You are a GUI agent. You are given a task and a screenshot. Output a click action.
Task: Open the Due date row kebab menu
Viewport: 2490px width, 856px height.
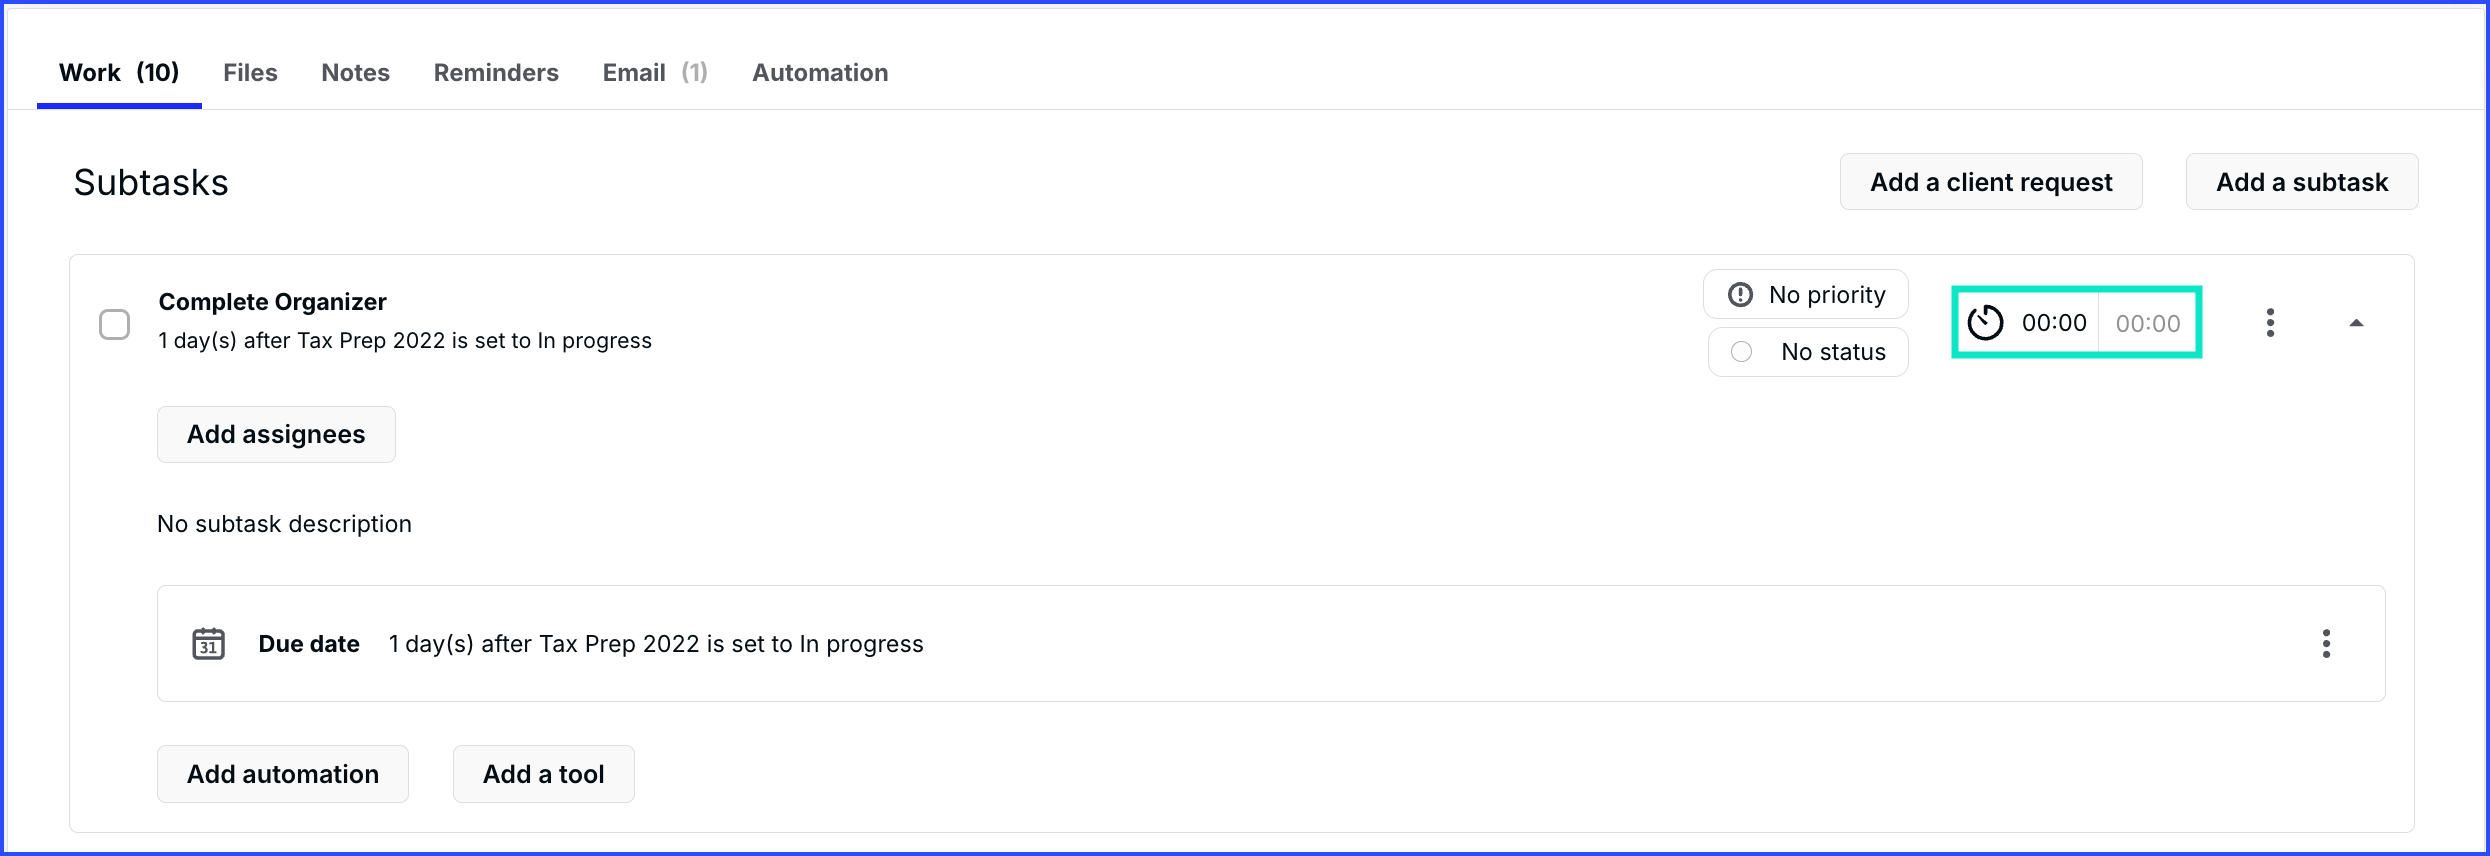pyautogui.click(x=2326, y=643)
